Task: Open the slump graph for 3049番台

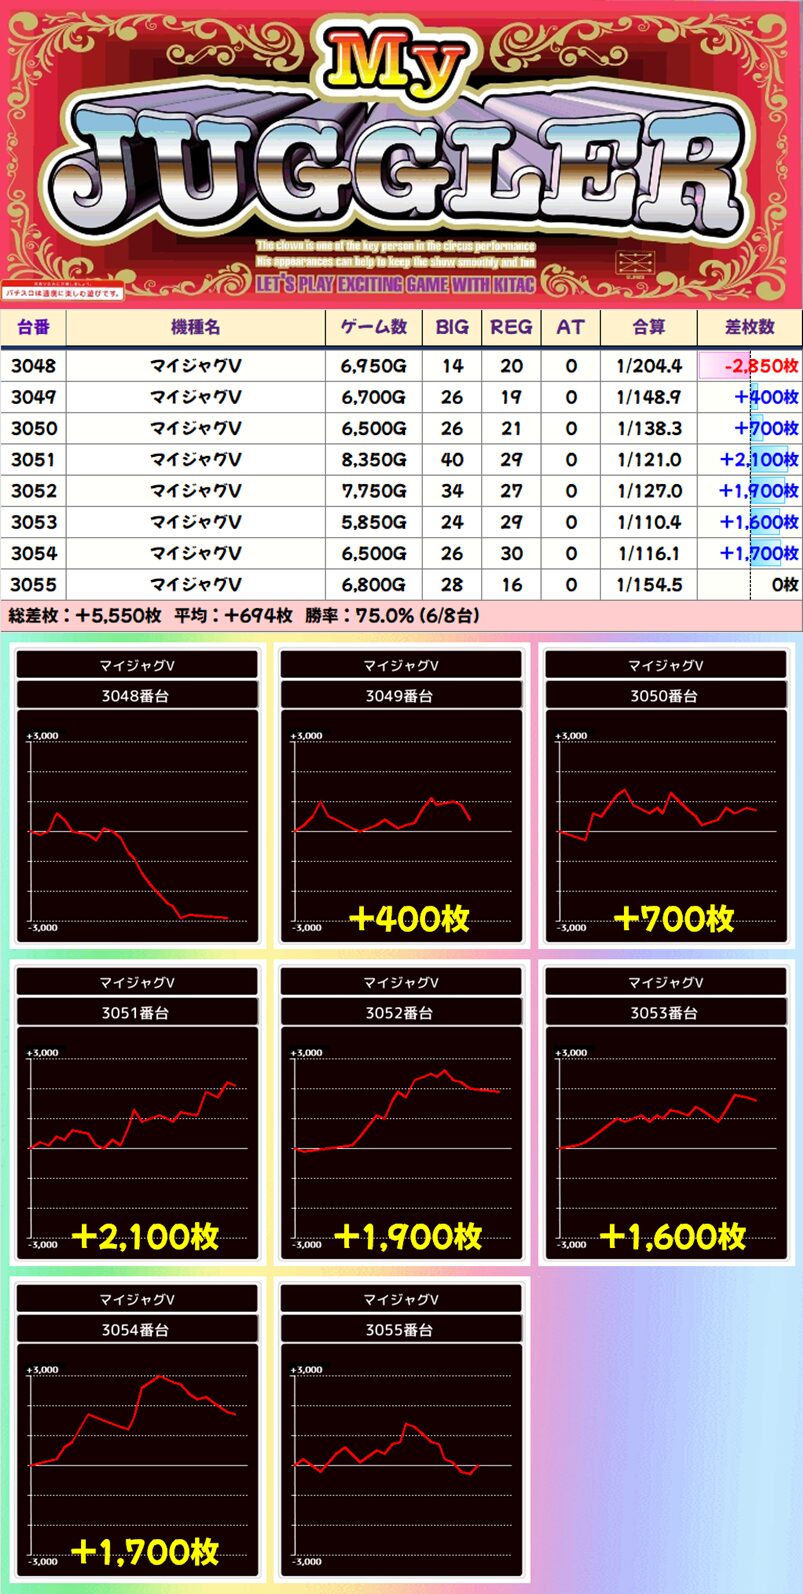Action: pos(401,828)
